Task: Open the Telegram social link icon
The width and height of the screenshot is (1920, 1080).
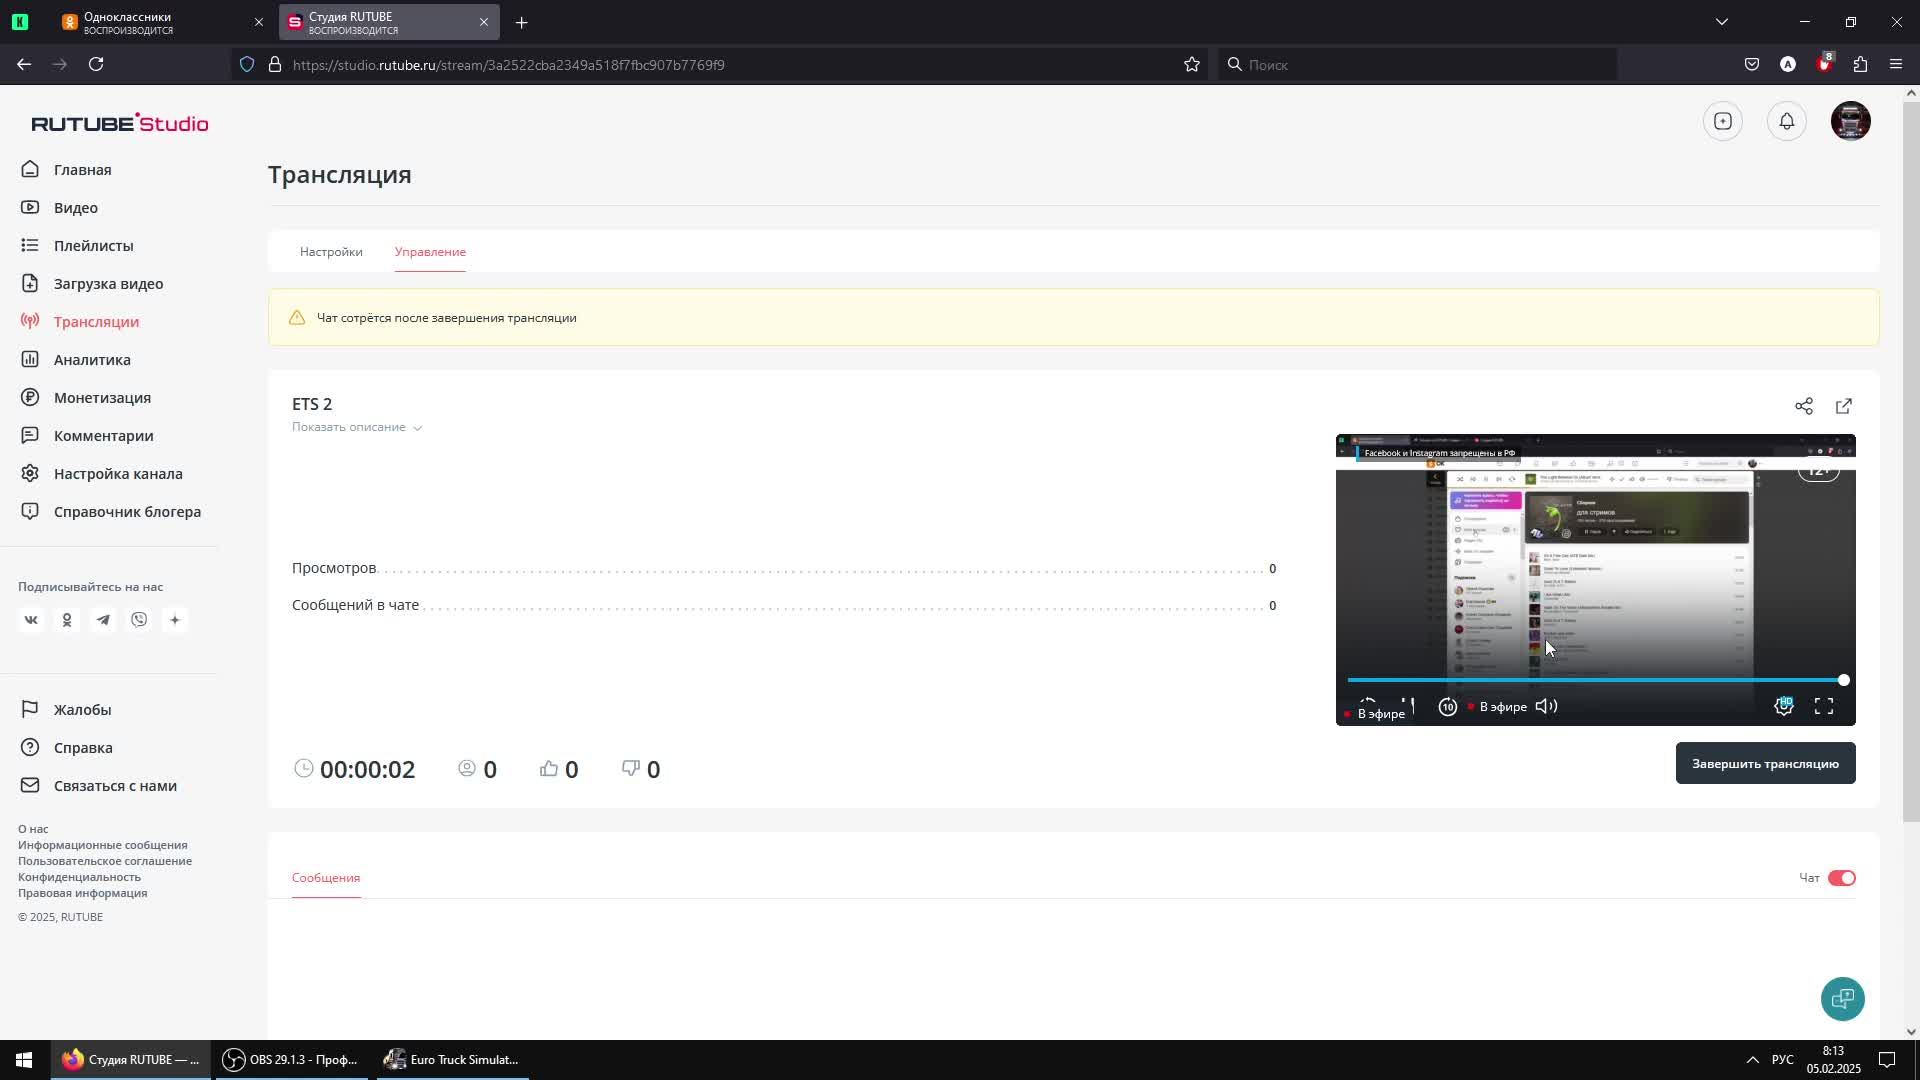Action: pos(103,620)
